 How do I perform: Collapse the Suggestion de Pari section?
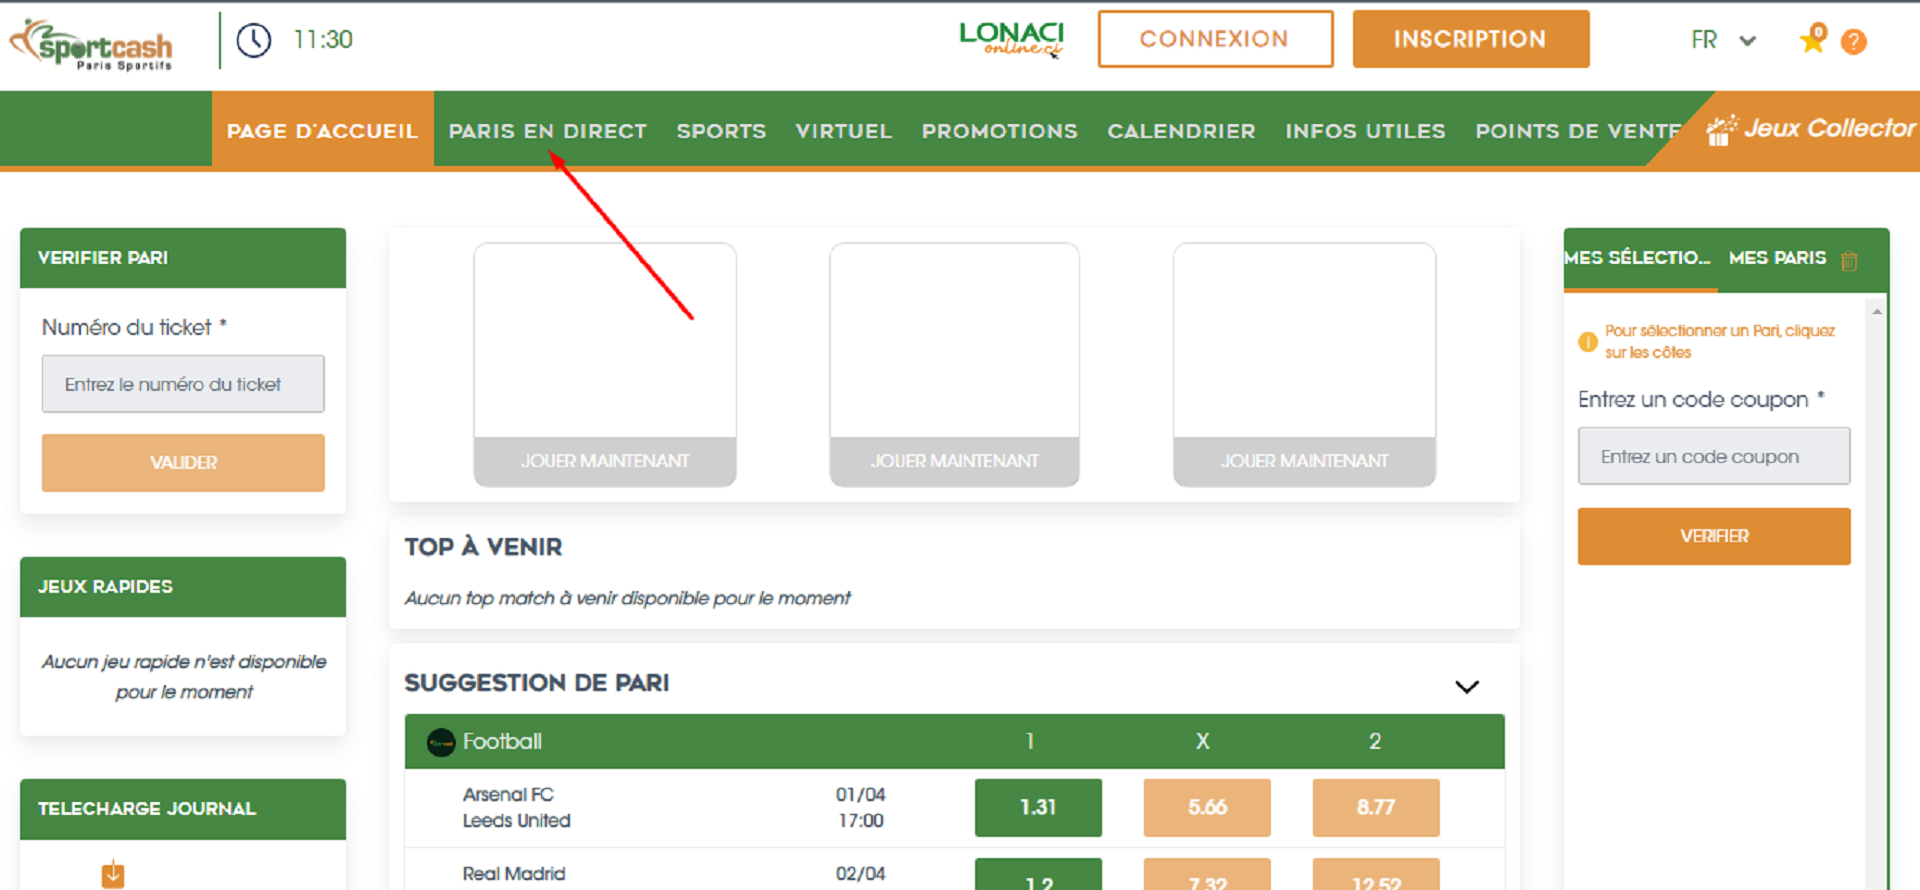(1467, 686)
